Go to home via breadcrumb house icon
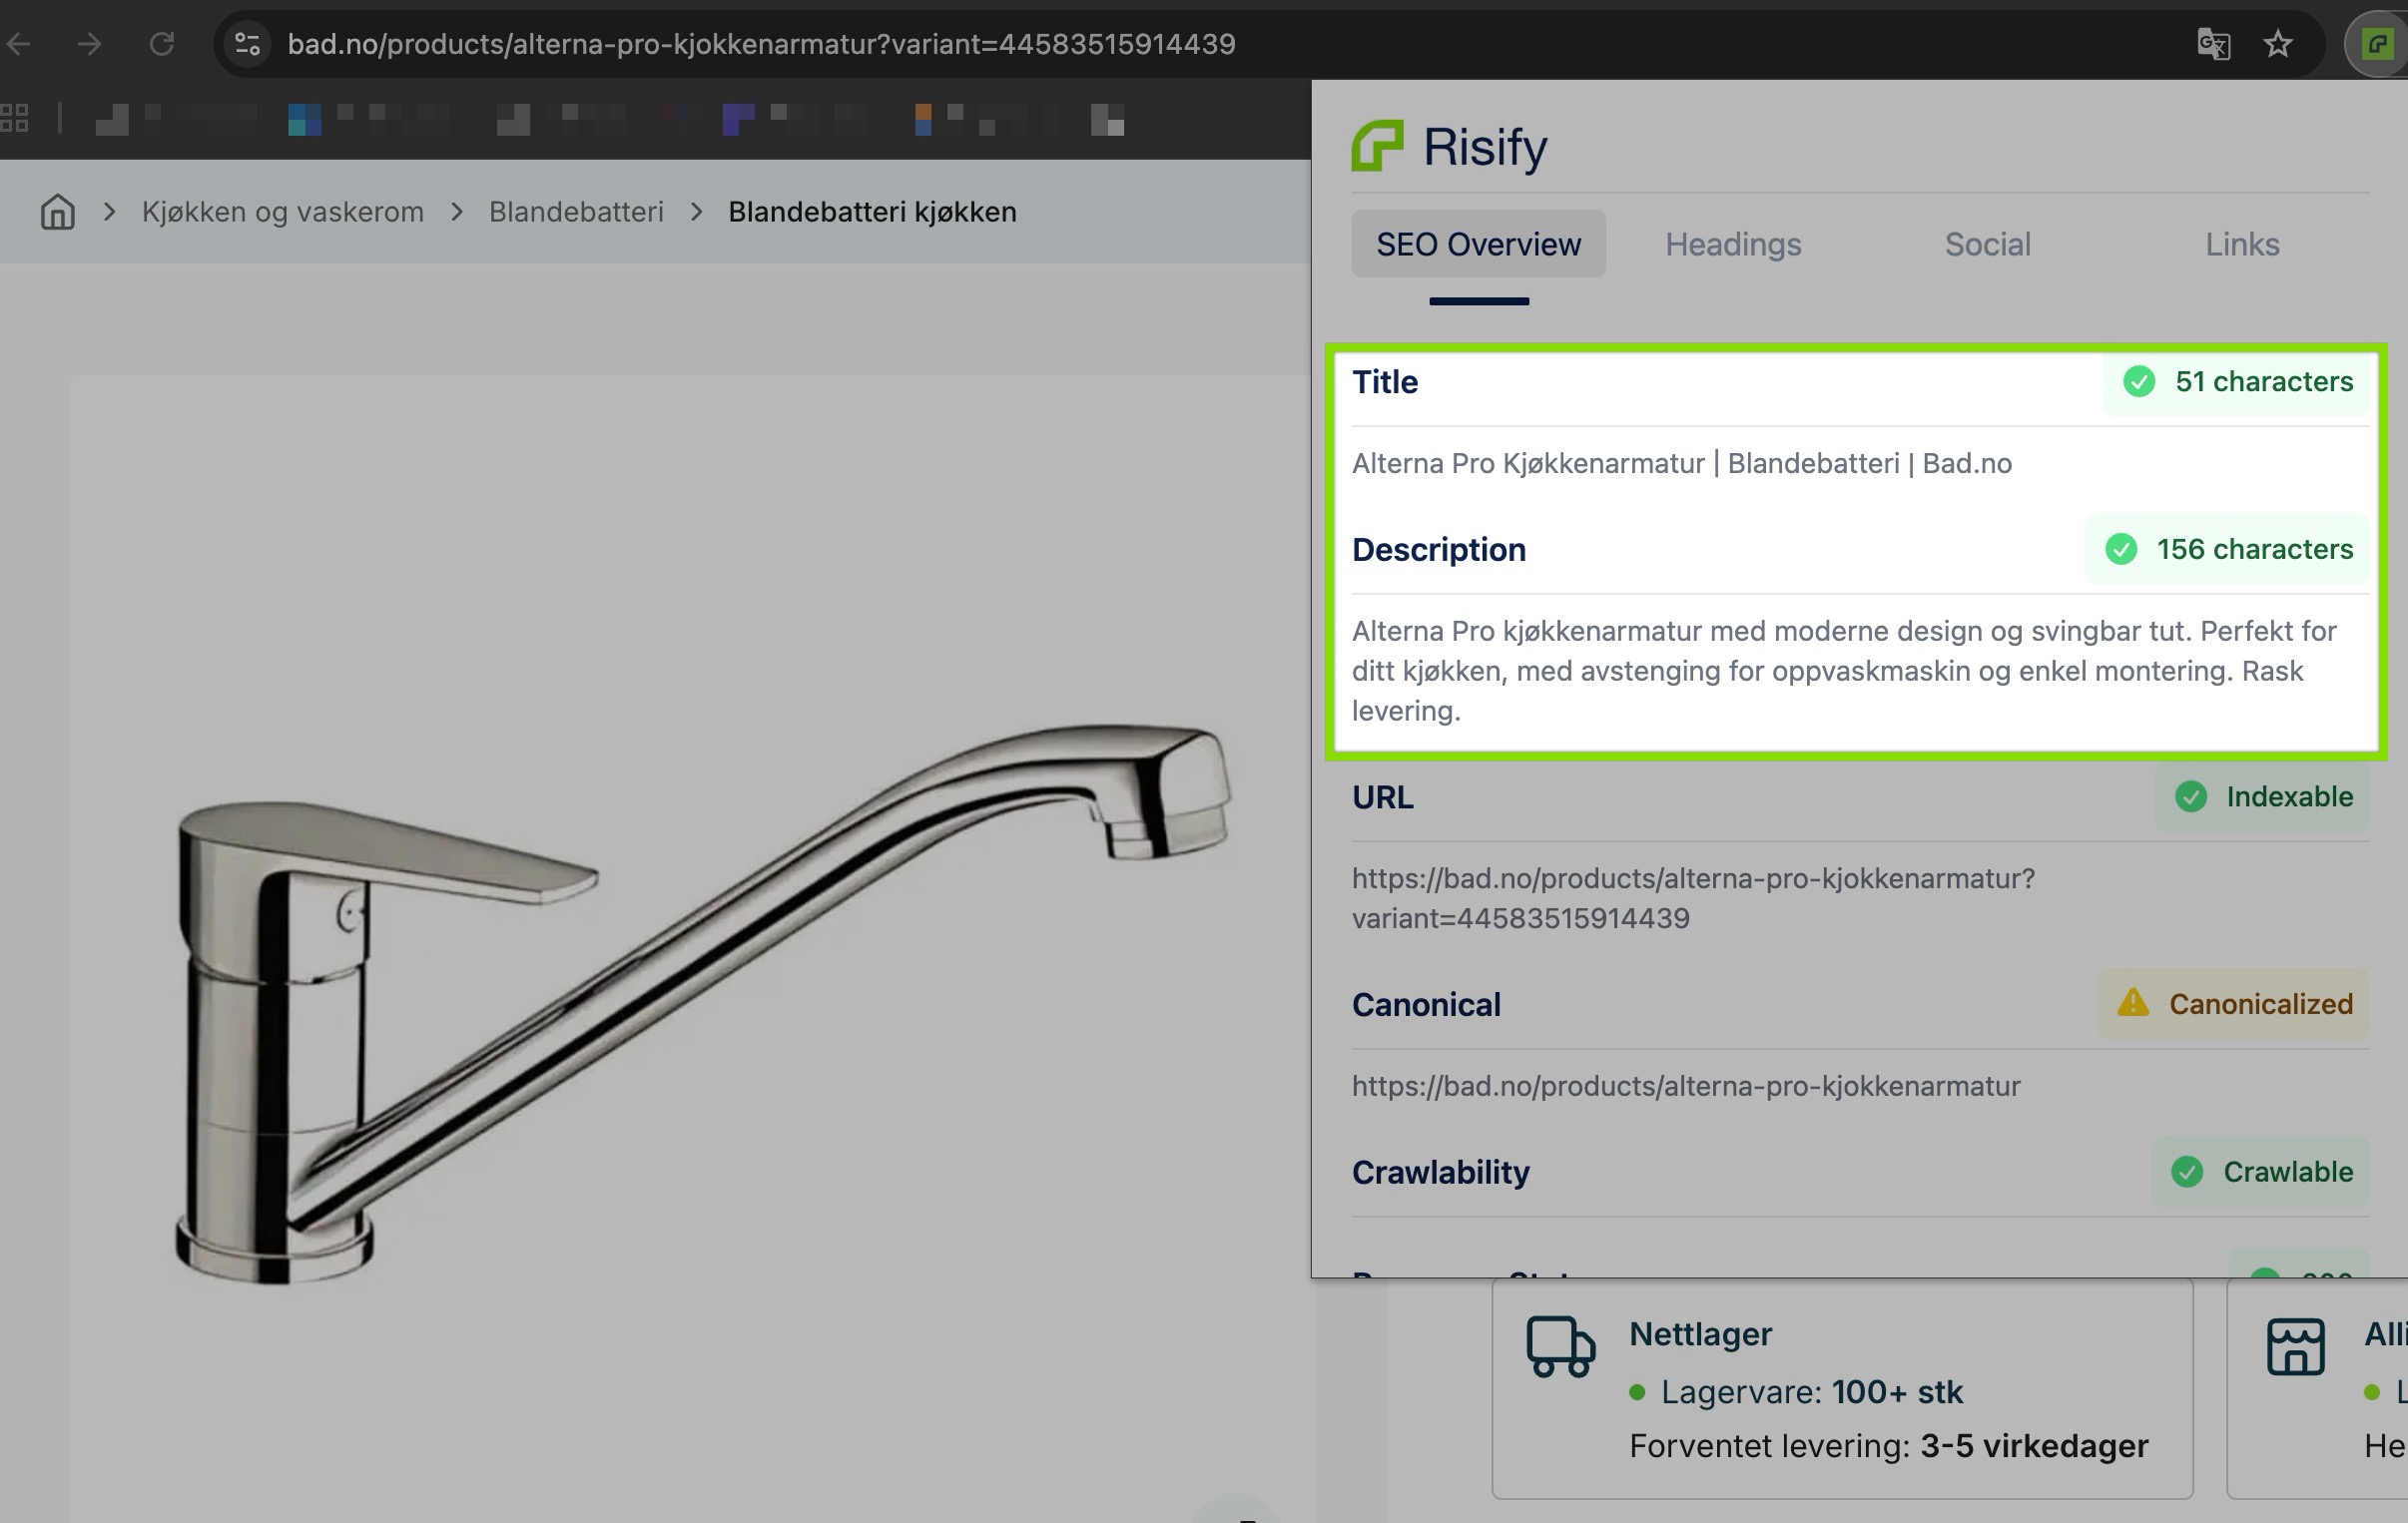 [x=57, y=212]
